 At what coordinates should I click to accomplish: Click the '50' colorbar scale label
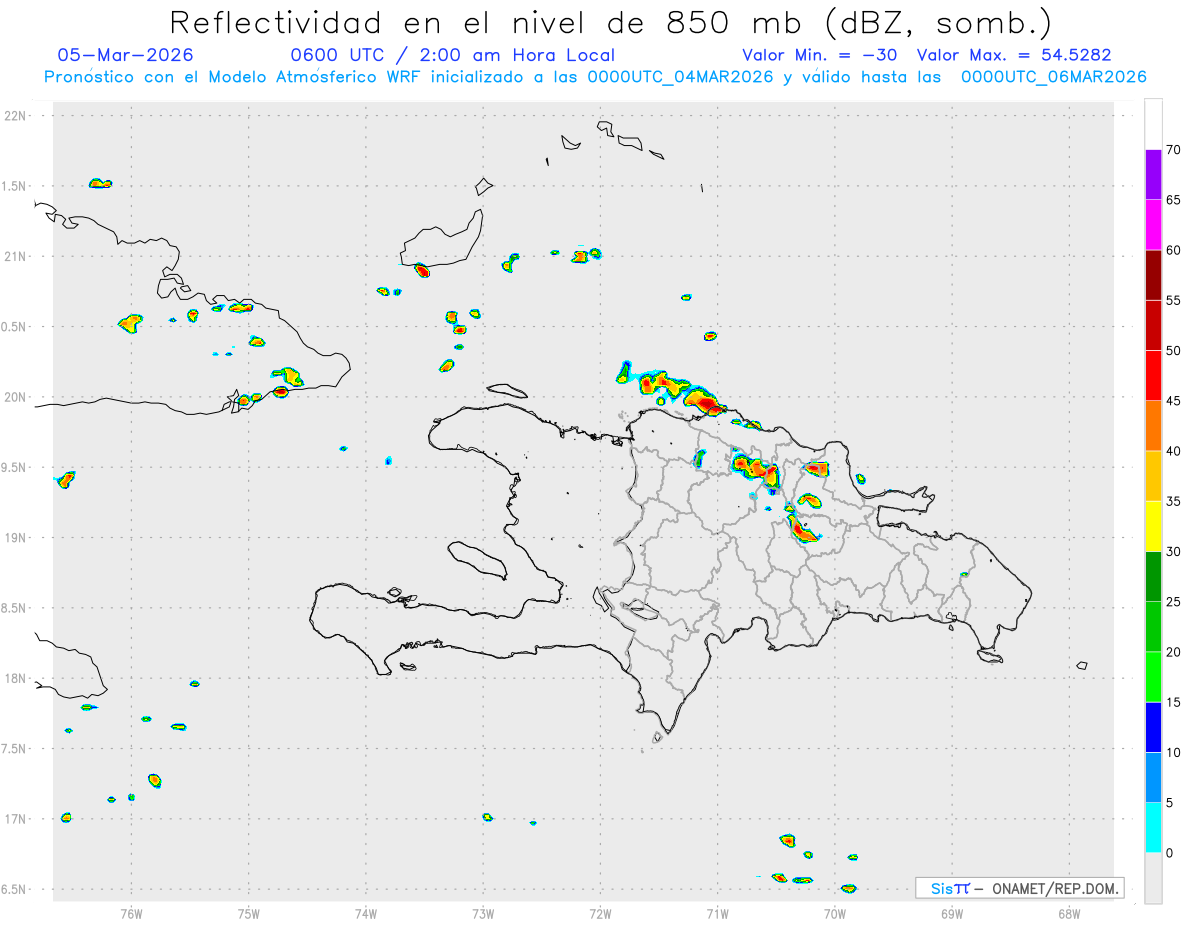click(x=1174, y=351)
